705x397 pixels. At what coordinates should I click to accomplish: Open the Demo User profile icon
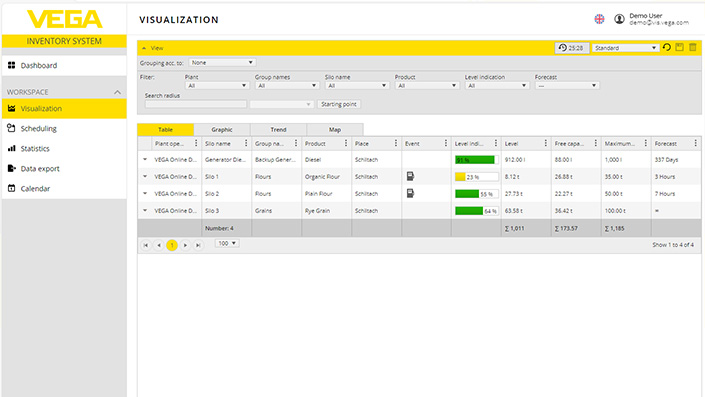(x=620, y=19)
